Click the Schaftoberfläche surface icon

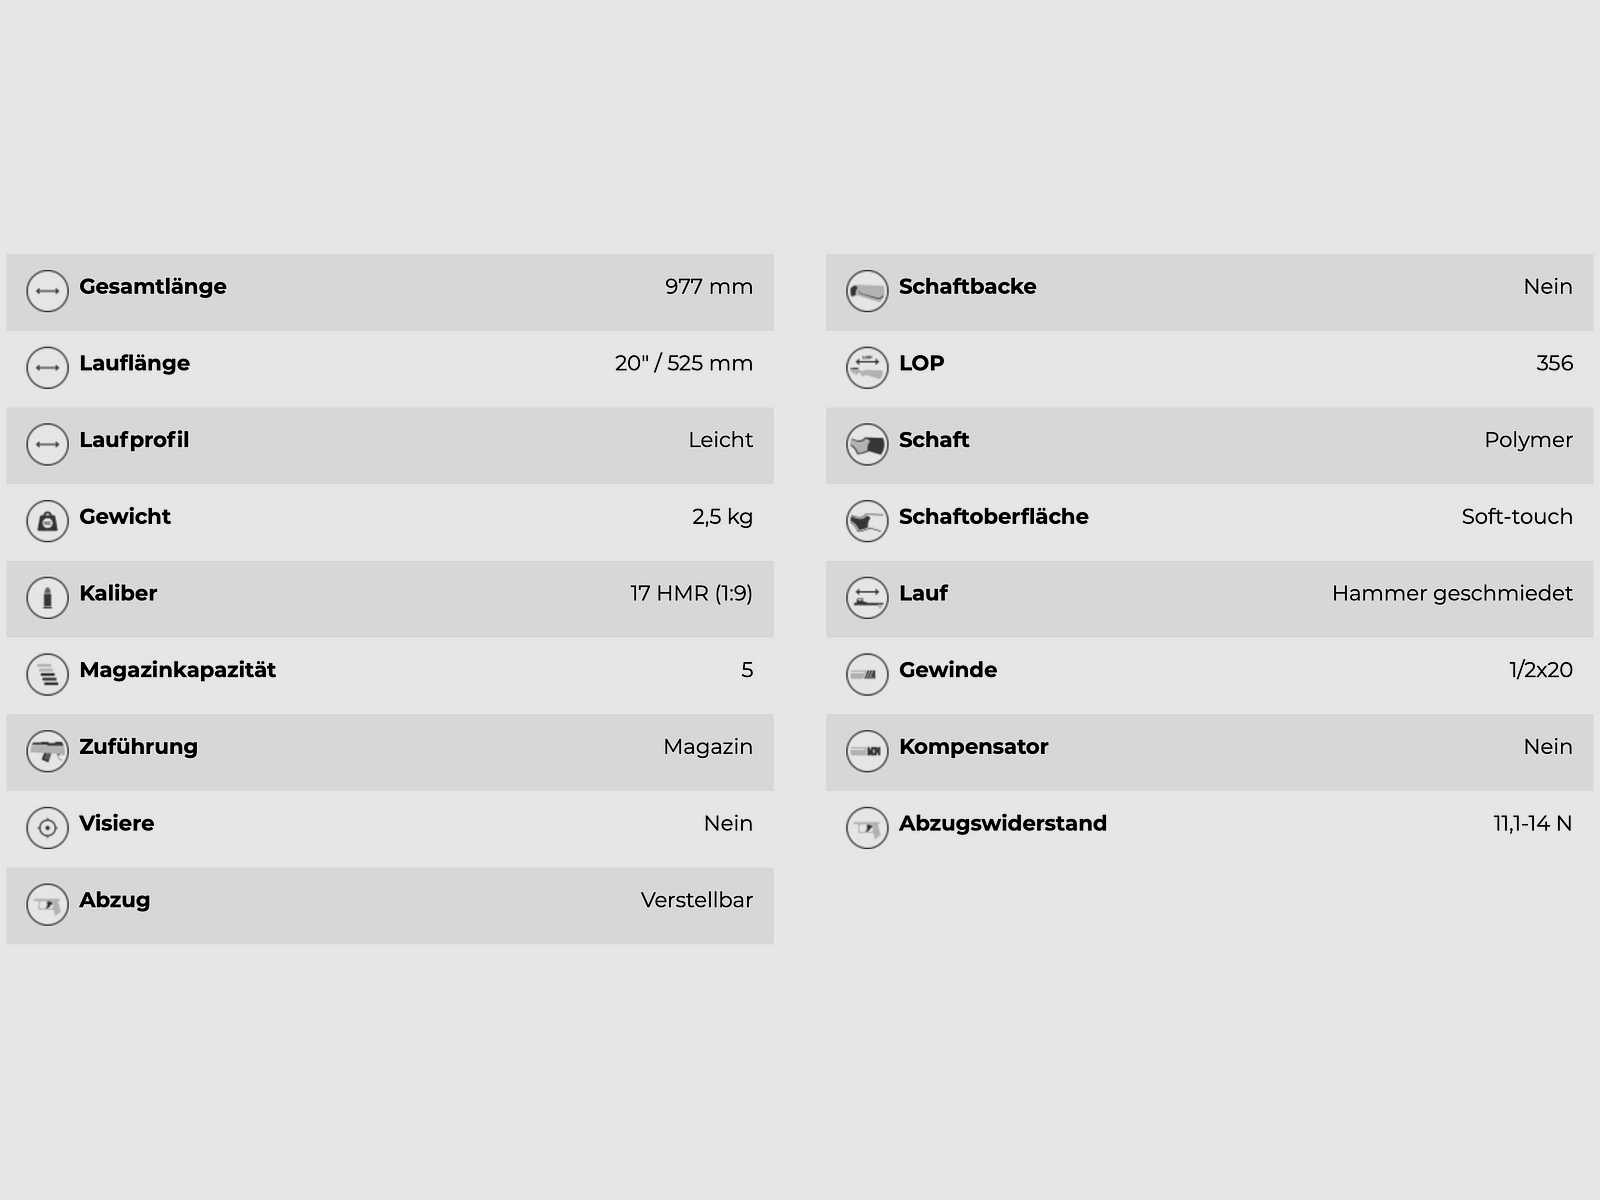pyautogui.click(x=867, y=522)
